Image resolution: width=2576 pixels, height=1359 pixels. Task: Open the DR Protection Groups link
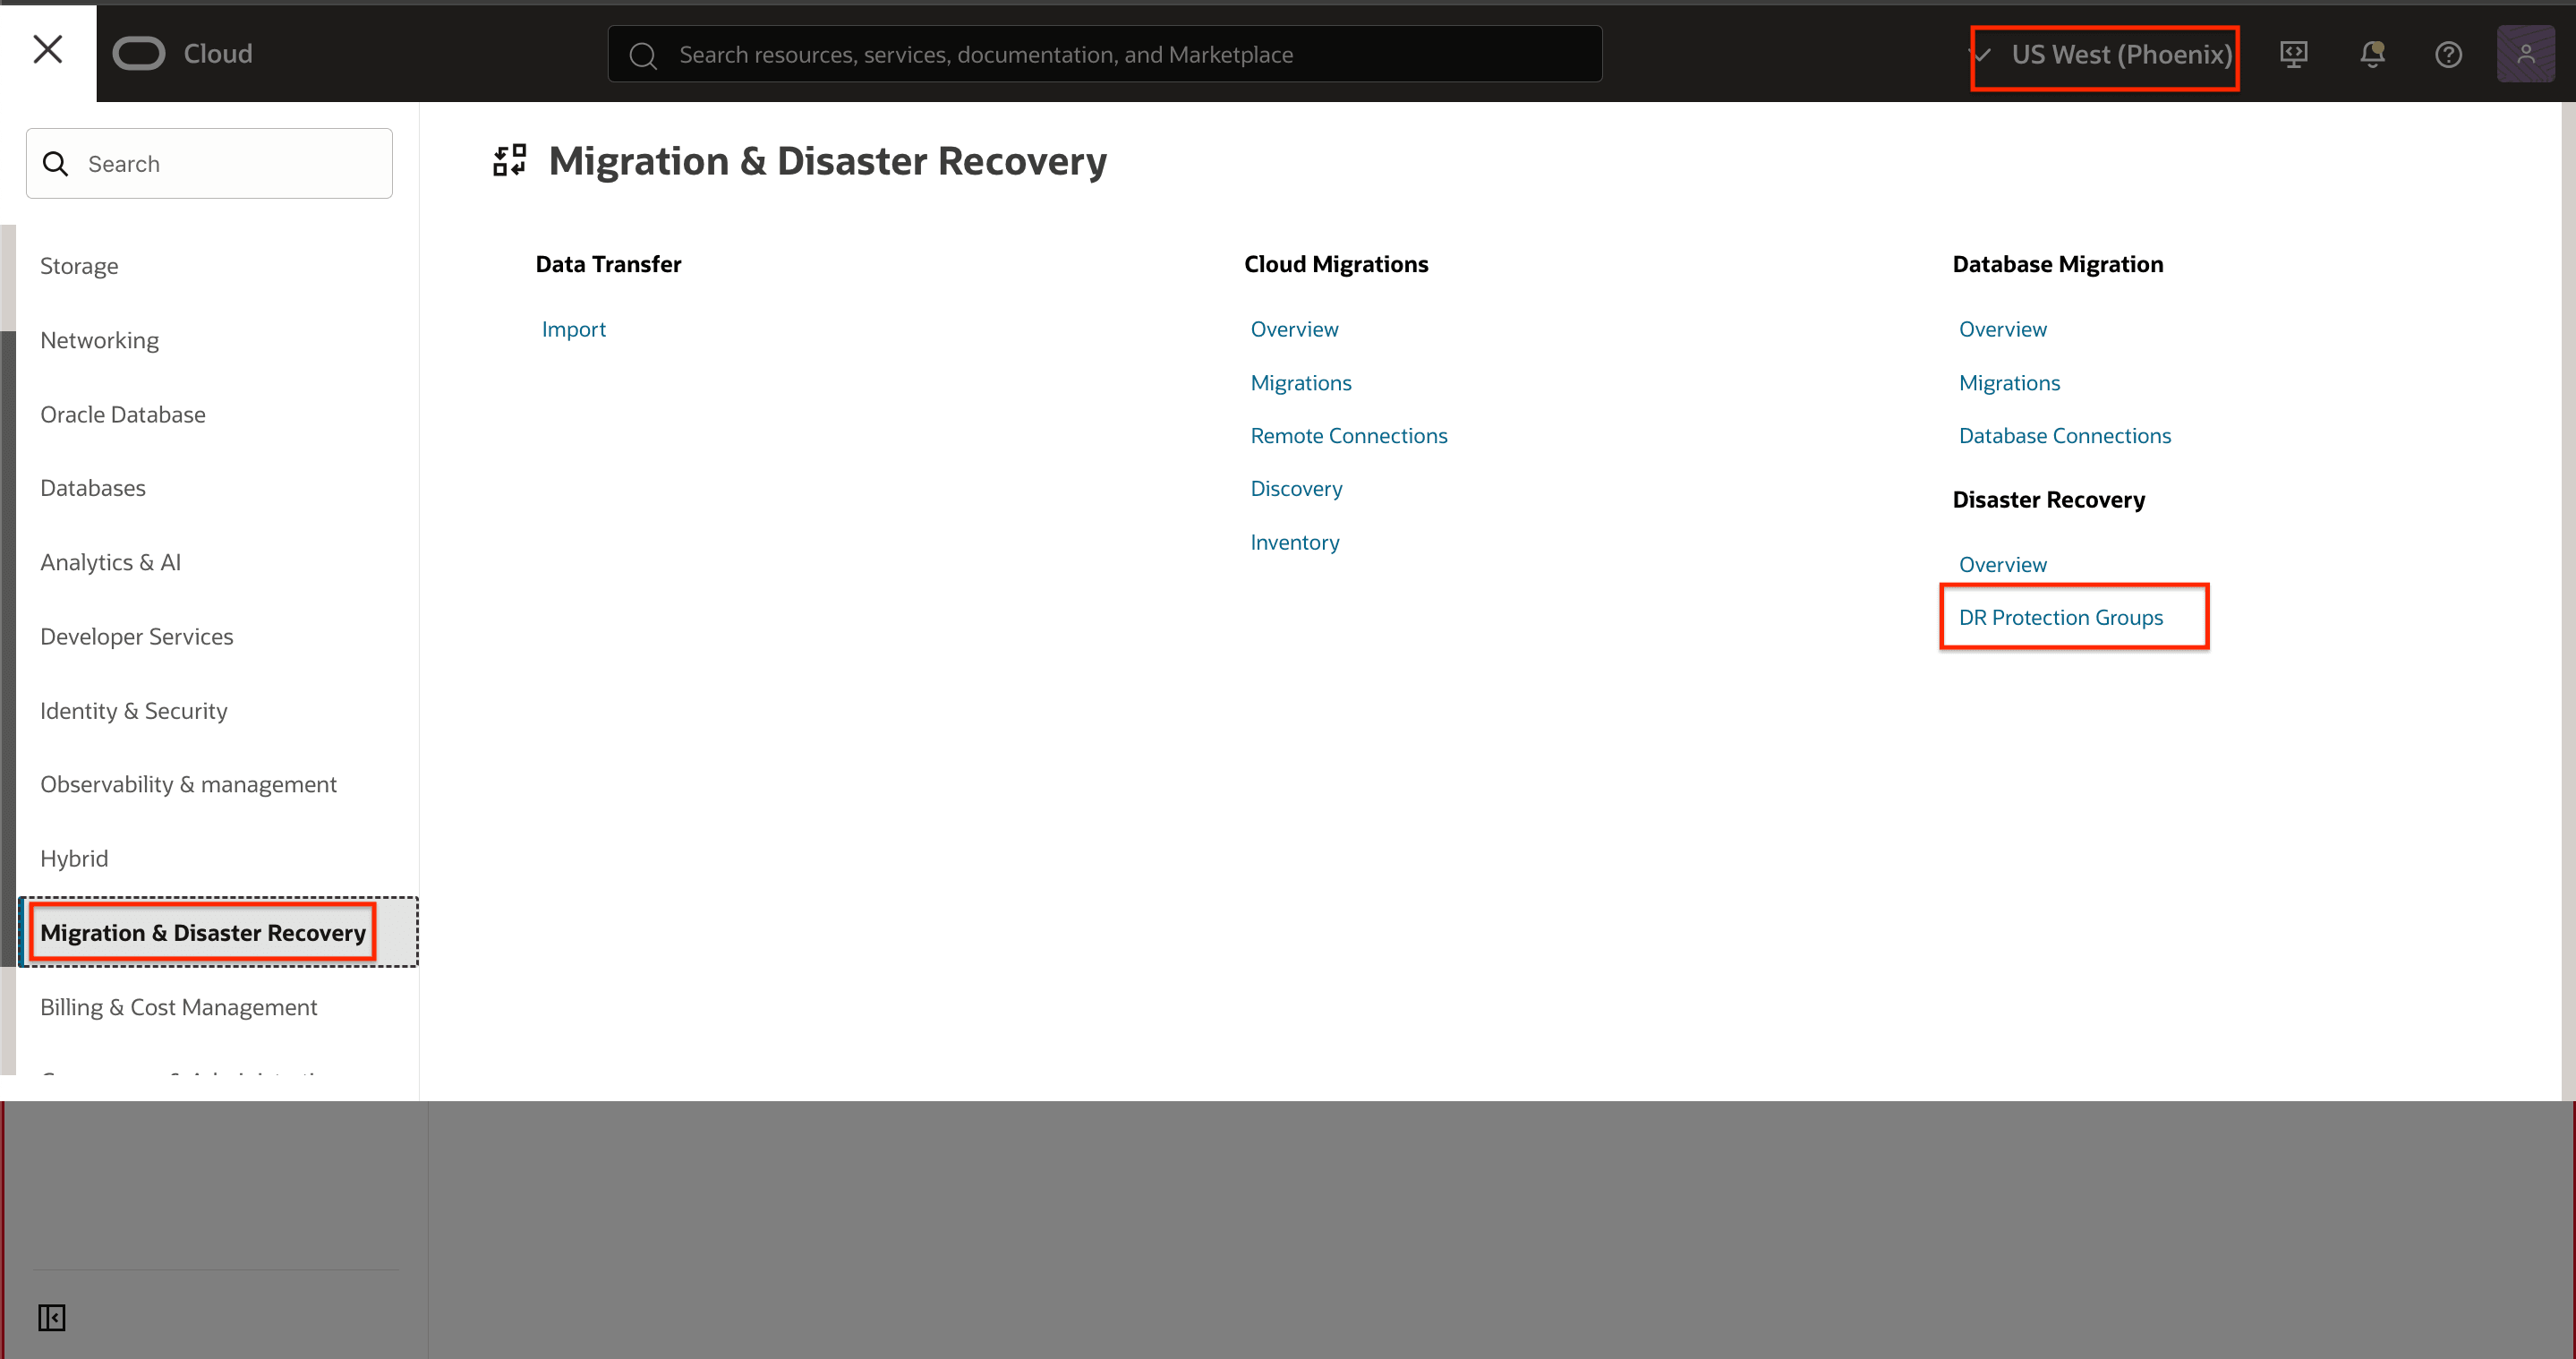pos(2060,617)
